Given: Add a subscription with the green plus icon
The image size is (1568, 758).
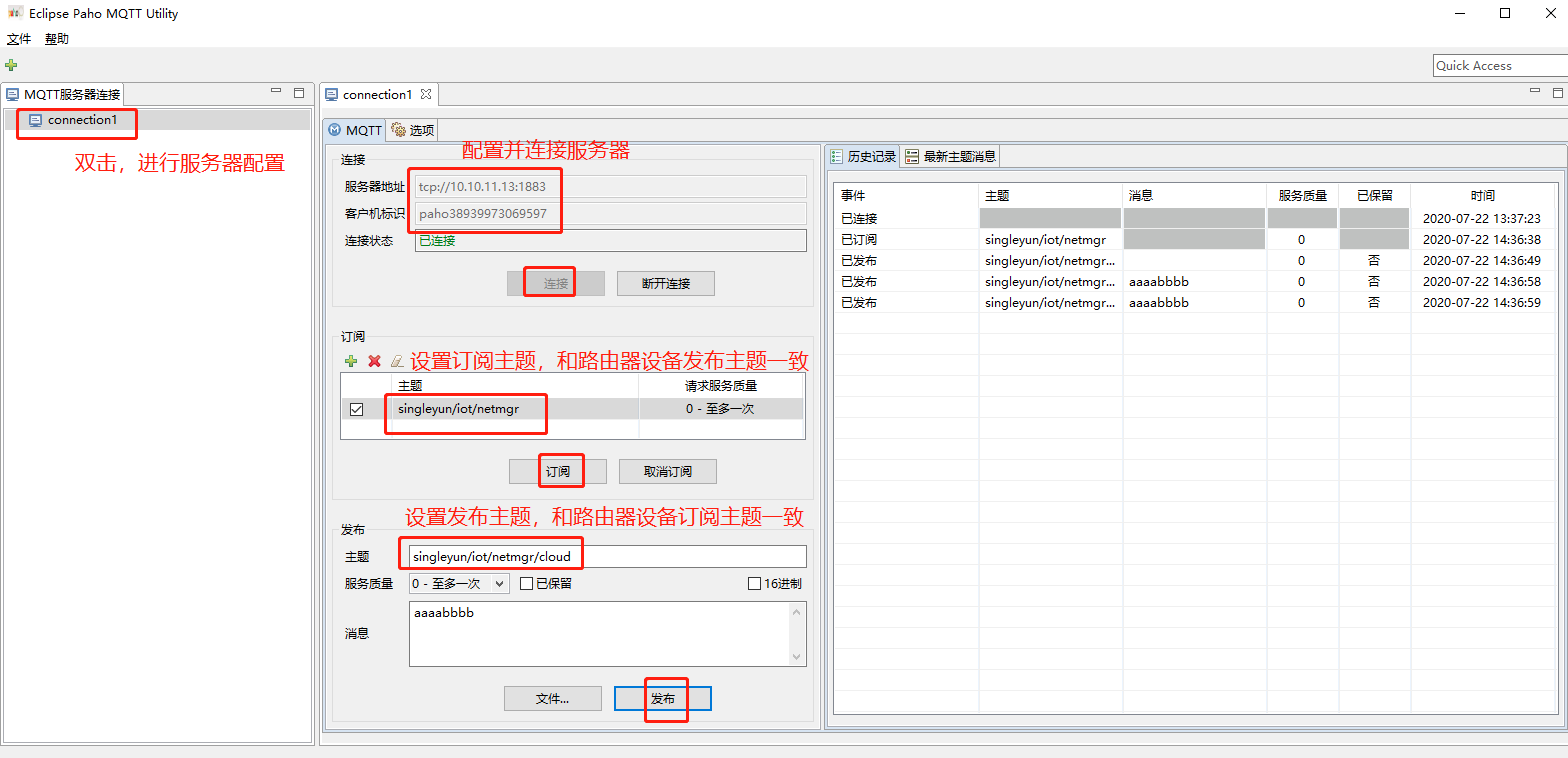Looking at the screenshot, I should pyautogui.click(x=351, y=361).
